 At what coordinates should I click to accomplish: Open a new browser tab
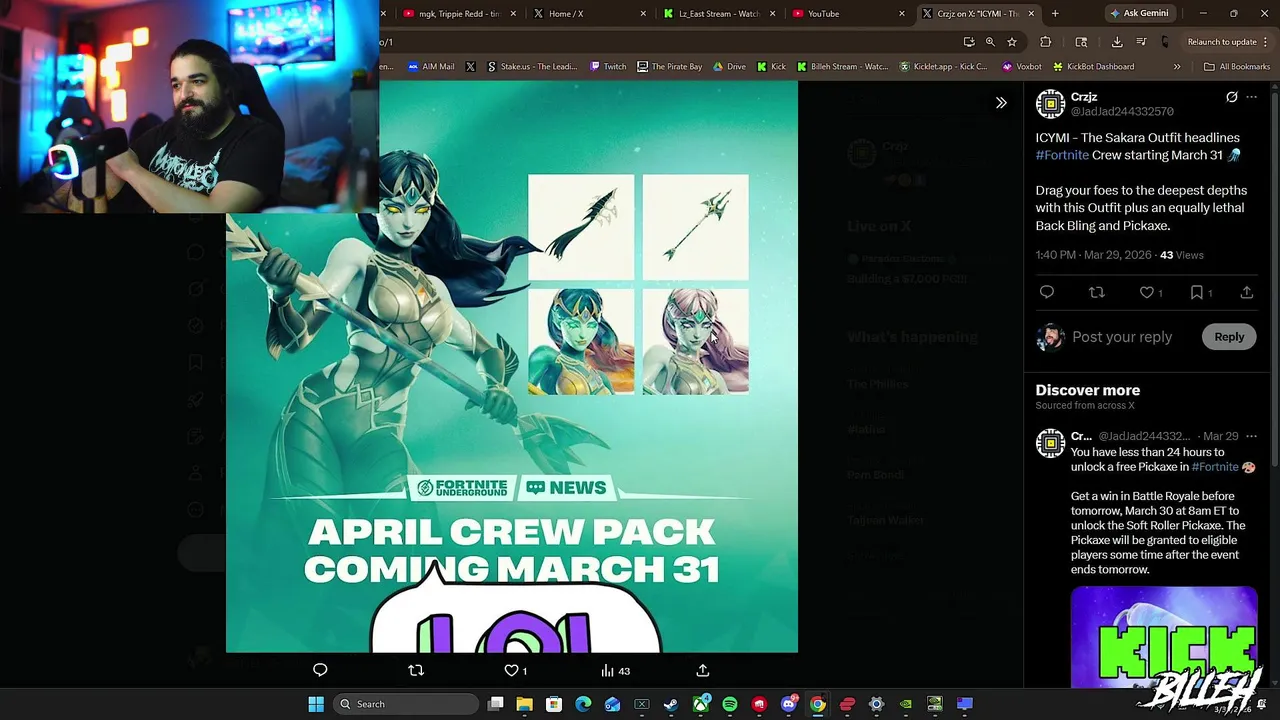click(x=1055, y=14)
